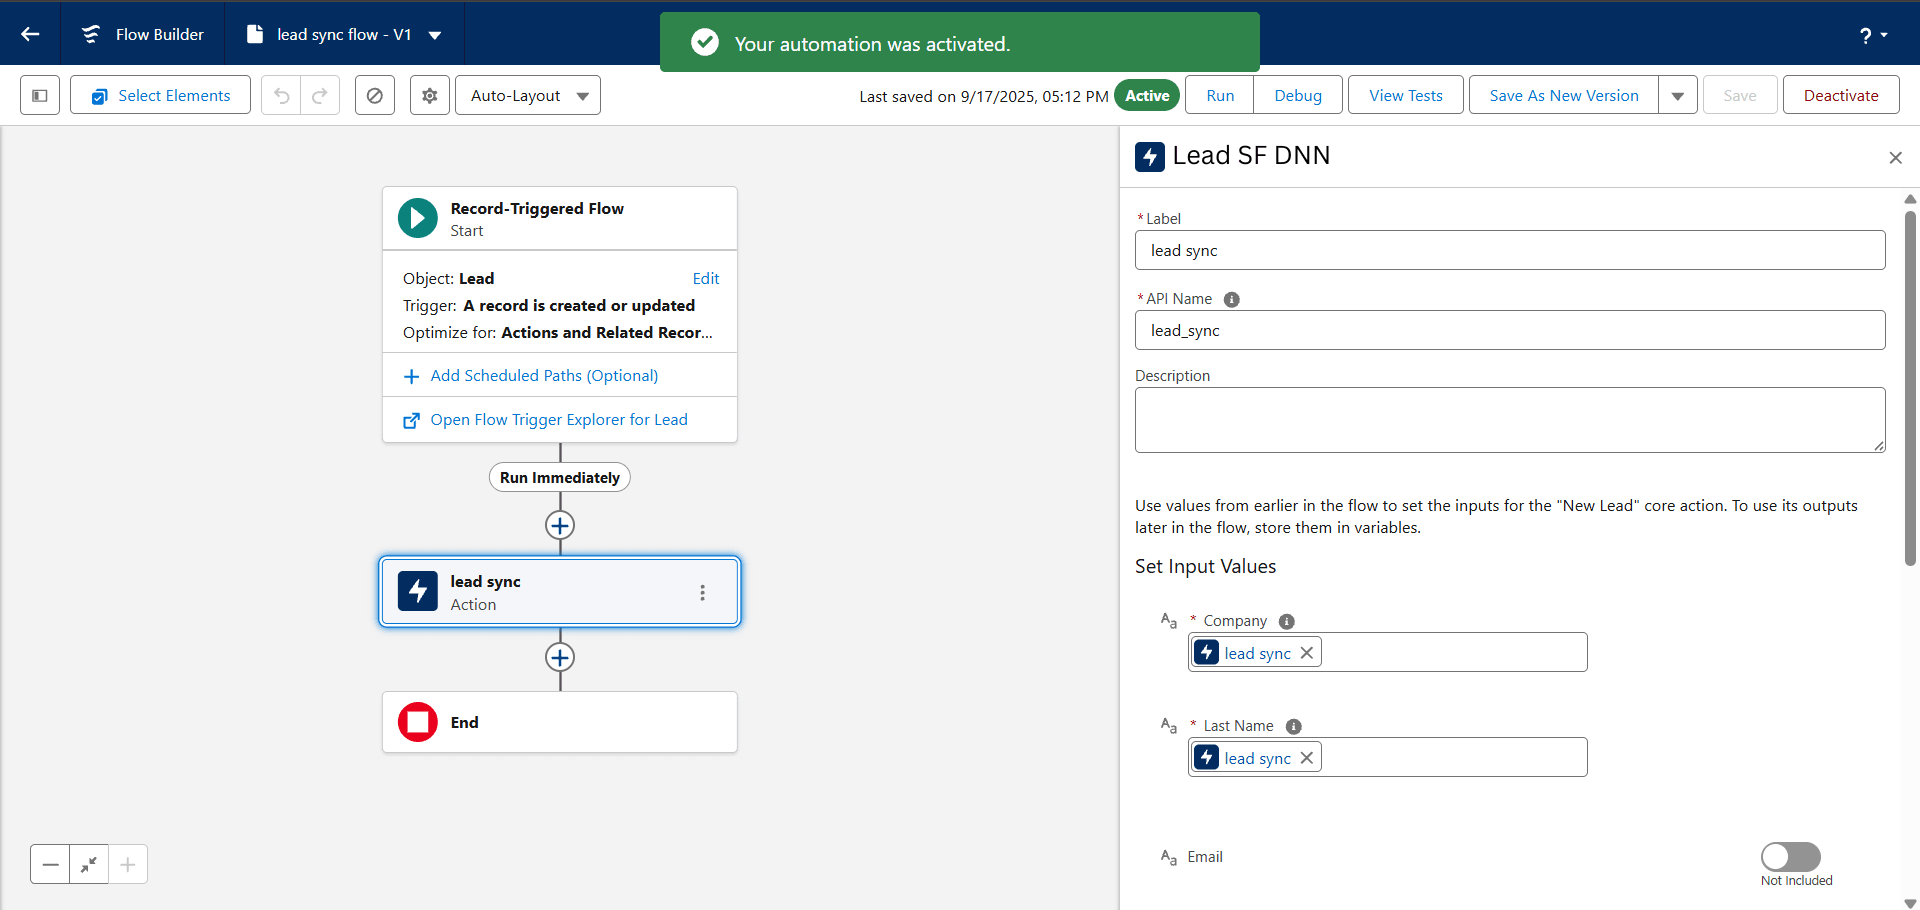Click Save As New Version
Viewport: 1920px width, 910px height.
pos(1564,95)
